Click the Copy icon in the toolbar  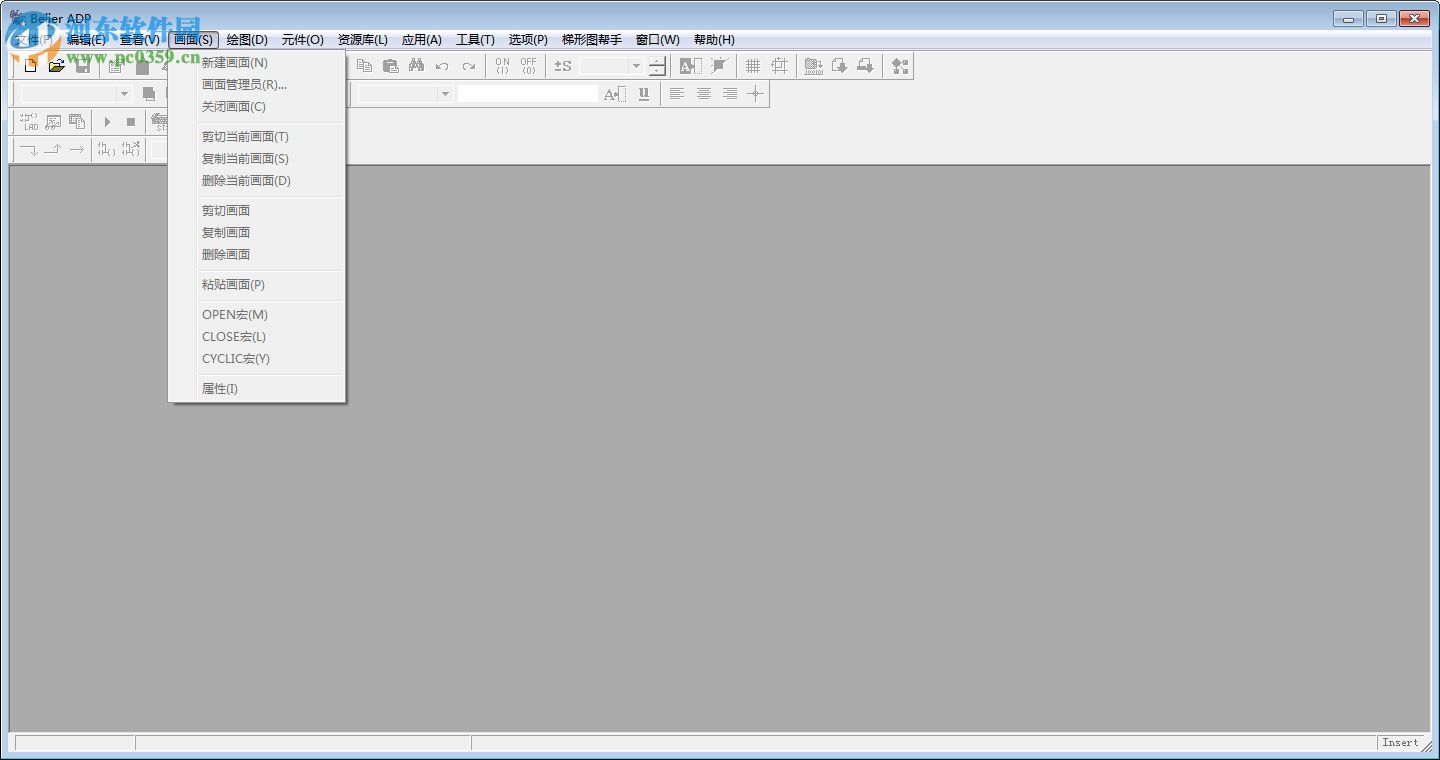pyautogui.click(x=364, y=66)
